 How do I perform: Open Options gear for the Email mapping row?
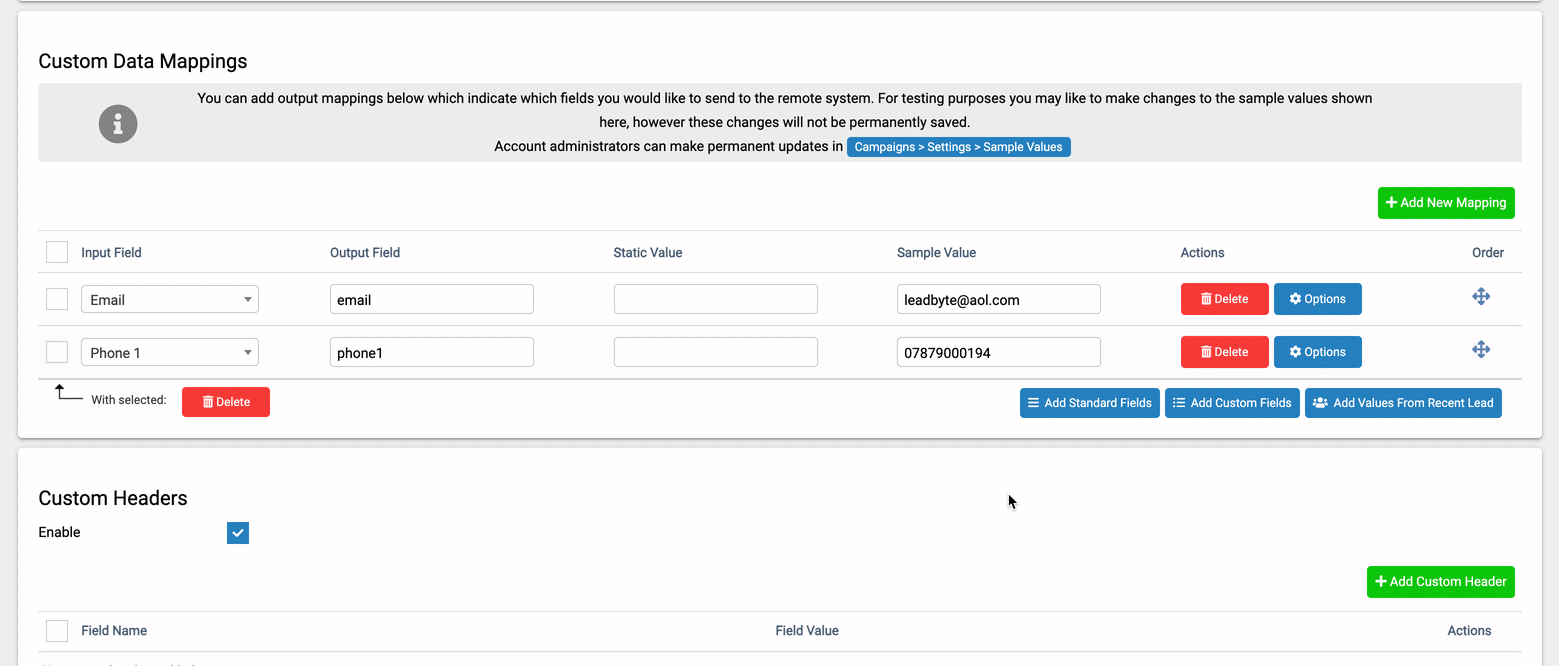[1317, 298]
